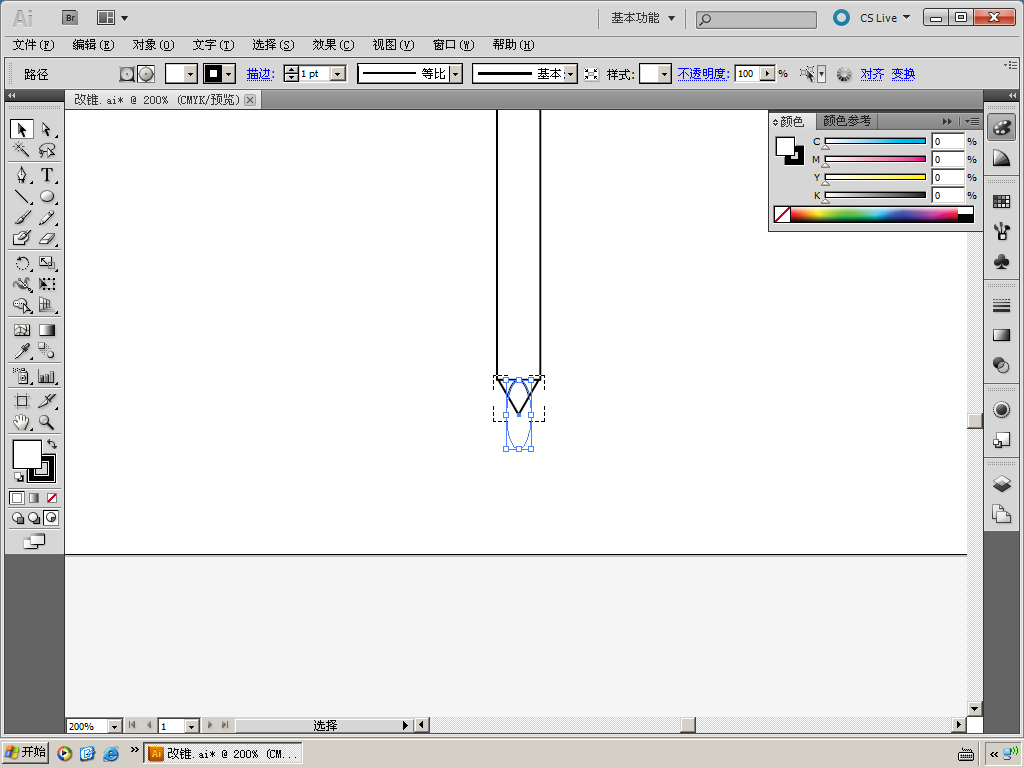Open stroke color dropdown in control bar

pos(228,74)
